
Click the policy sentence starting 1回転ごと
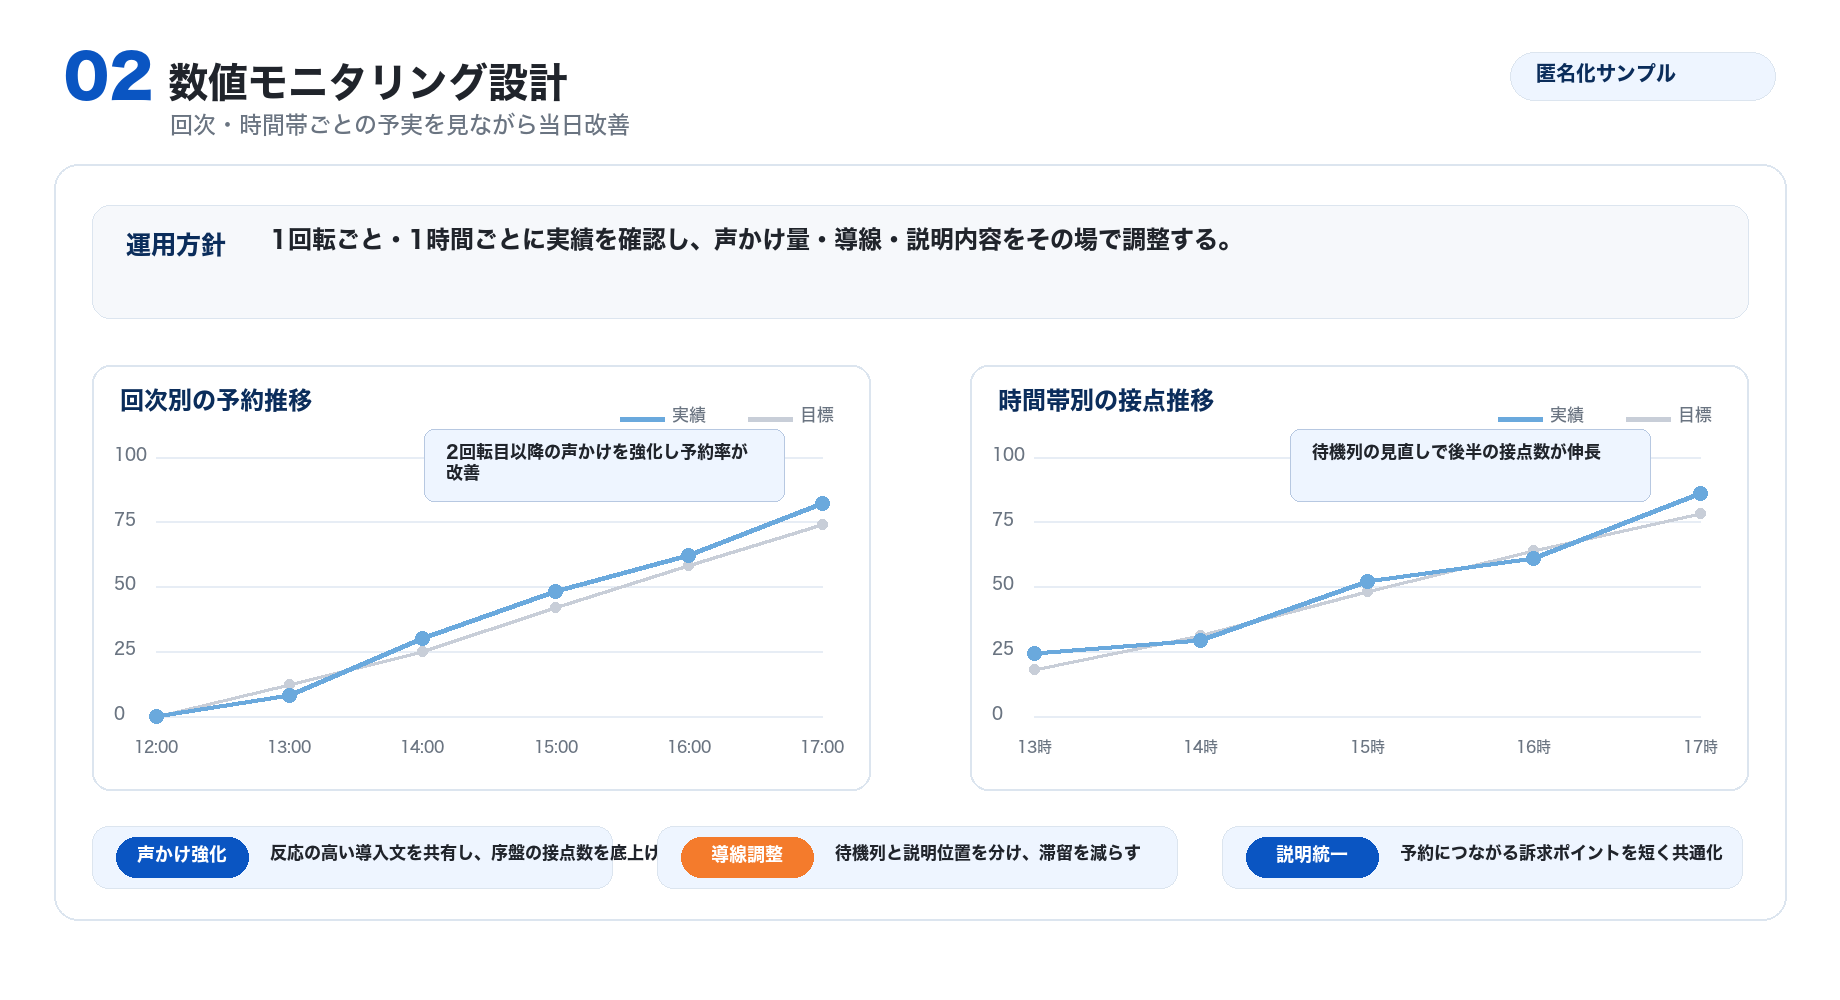click(x=752, y=240)
